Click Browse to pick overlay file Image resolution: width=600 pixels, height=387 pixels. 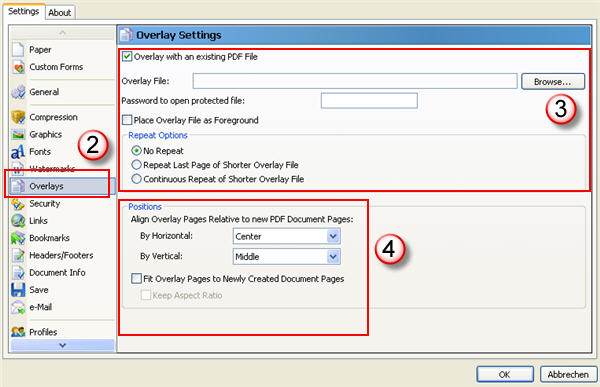553,82
